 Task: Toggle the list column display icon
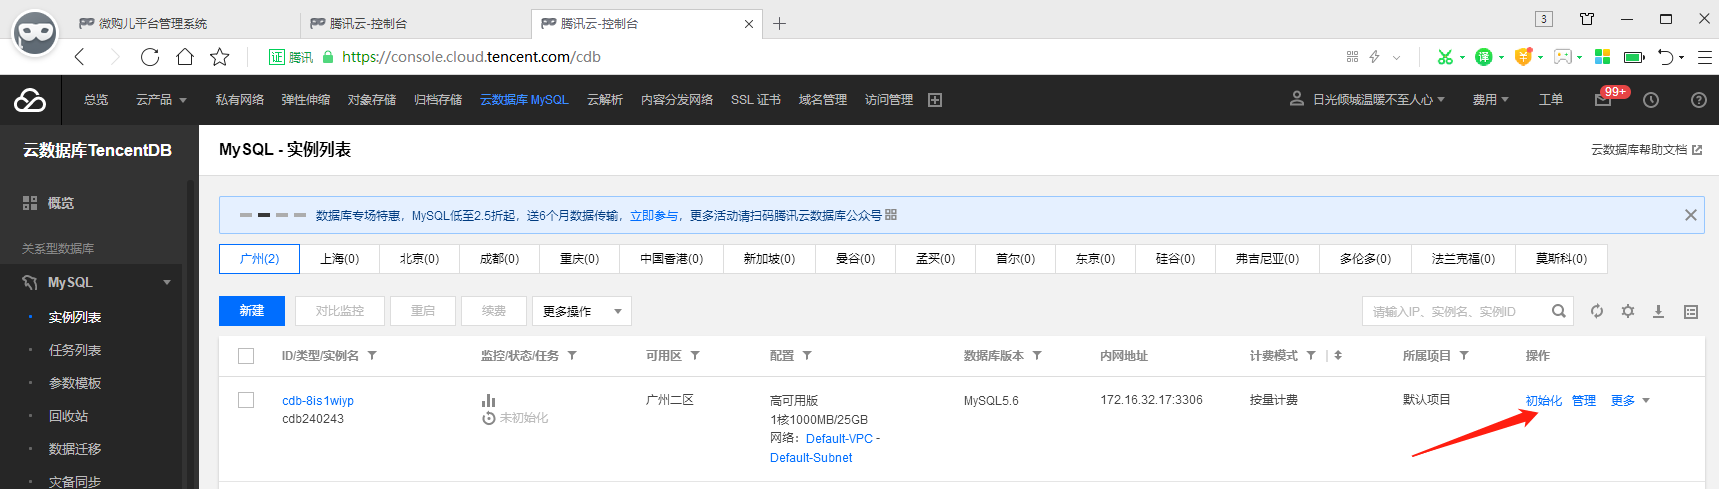[1691, 312]
